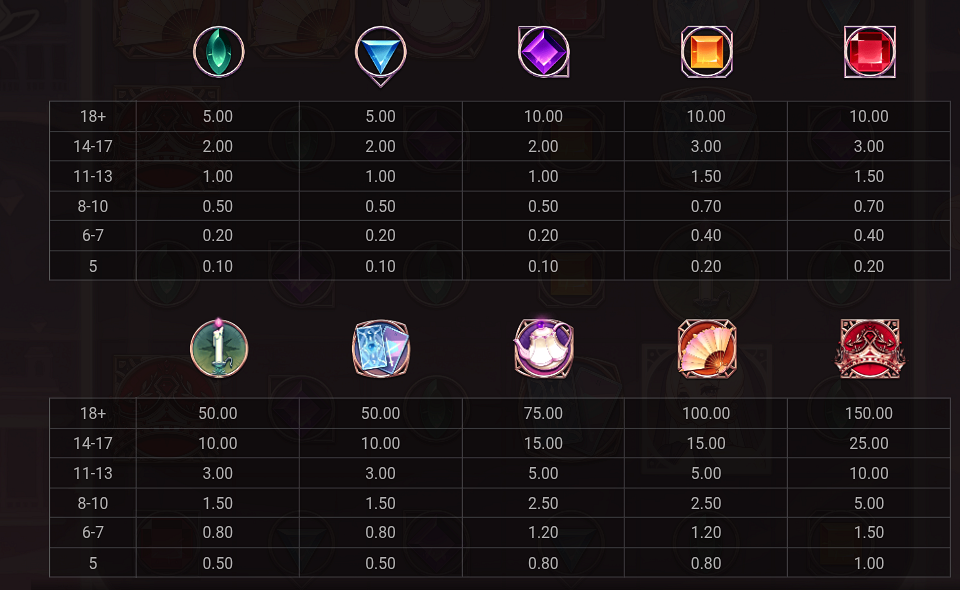The height and width of the screenshot is (590, 960).
Task: Select the blue triangle gem symbol
Action: pyautogui.click(x=381, y=51)
